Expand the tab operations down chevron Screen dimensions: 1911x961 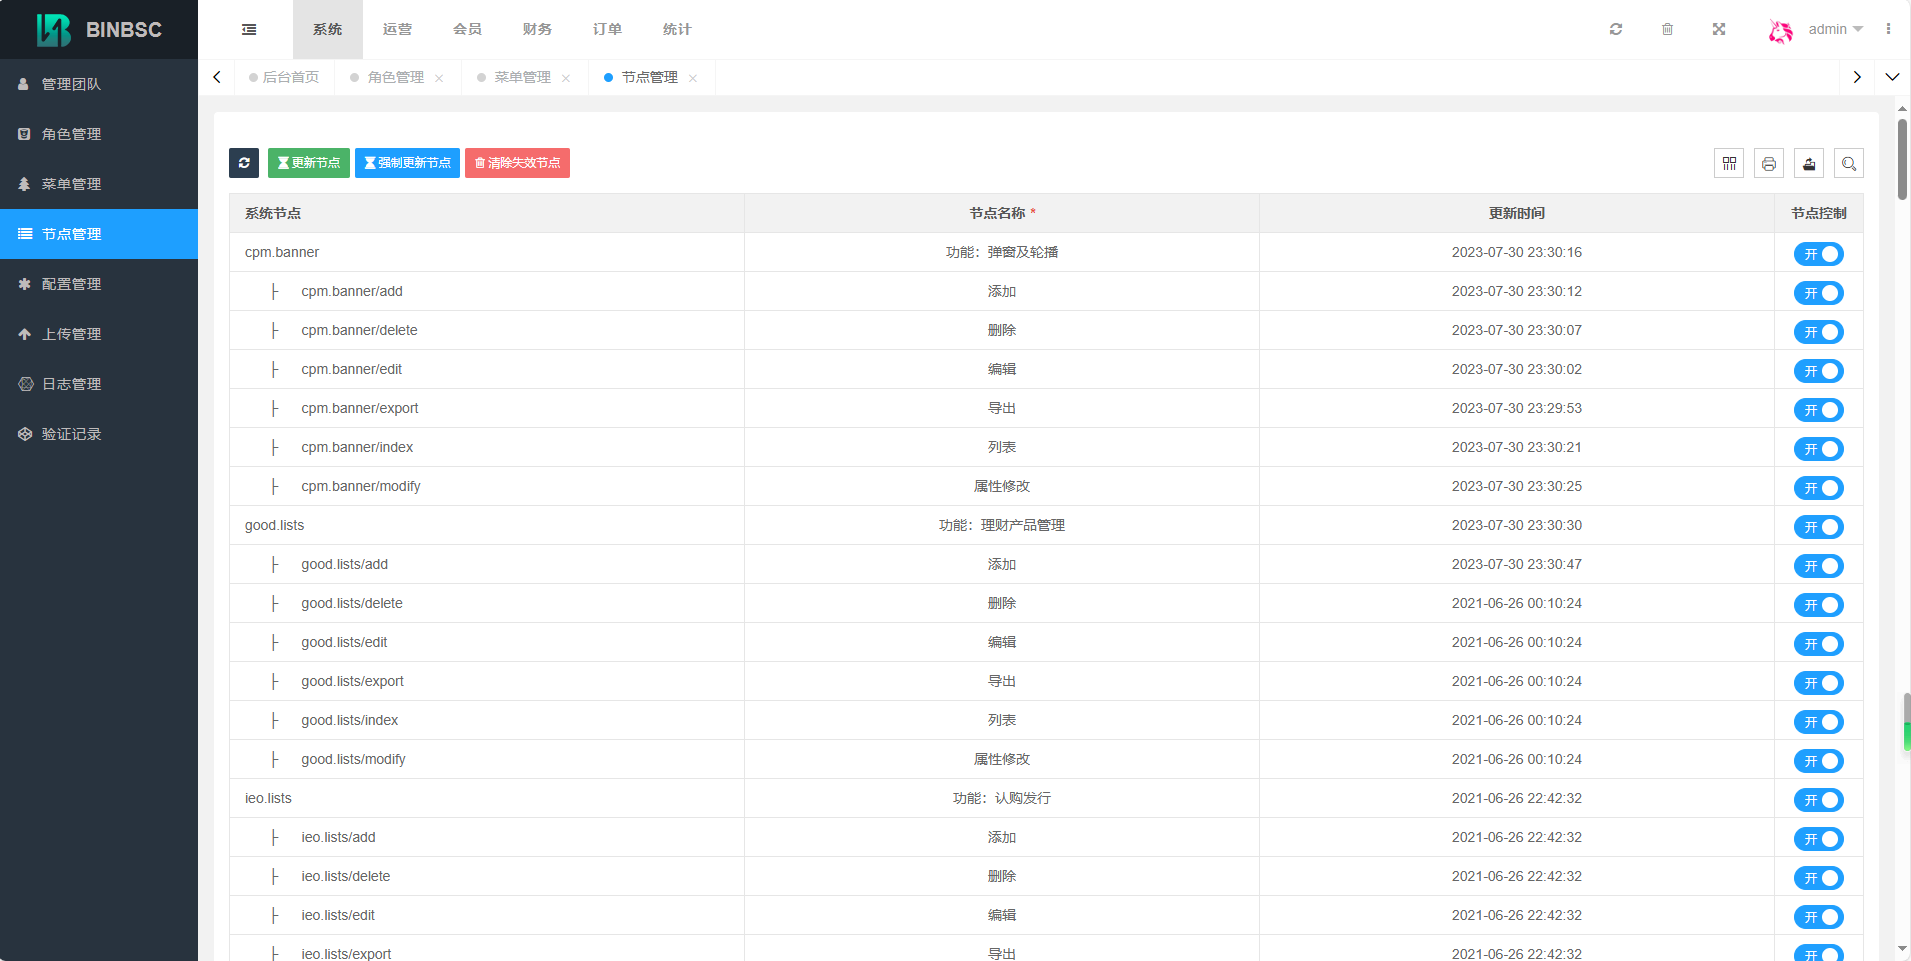coord(1892,77)
